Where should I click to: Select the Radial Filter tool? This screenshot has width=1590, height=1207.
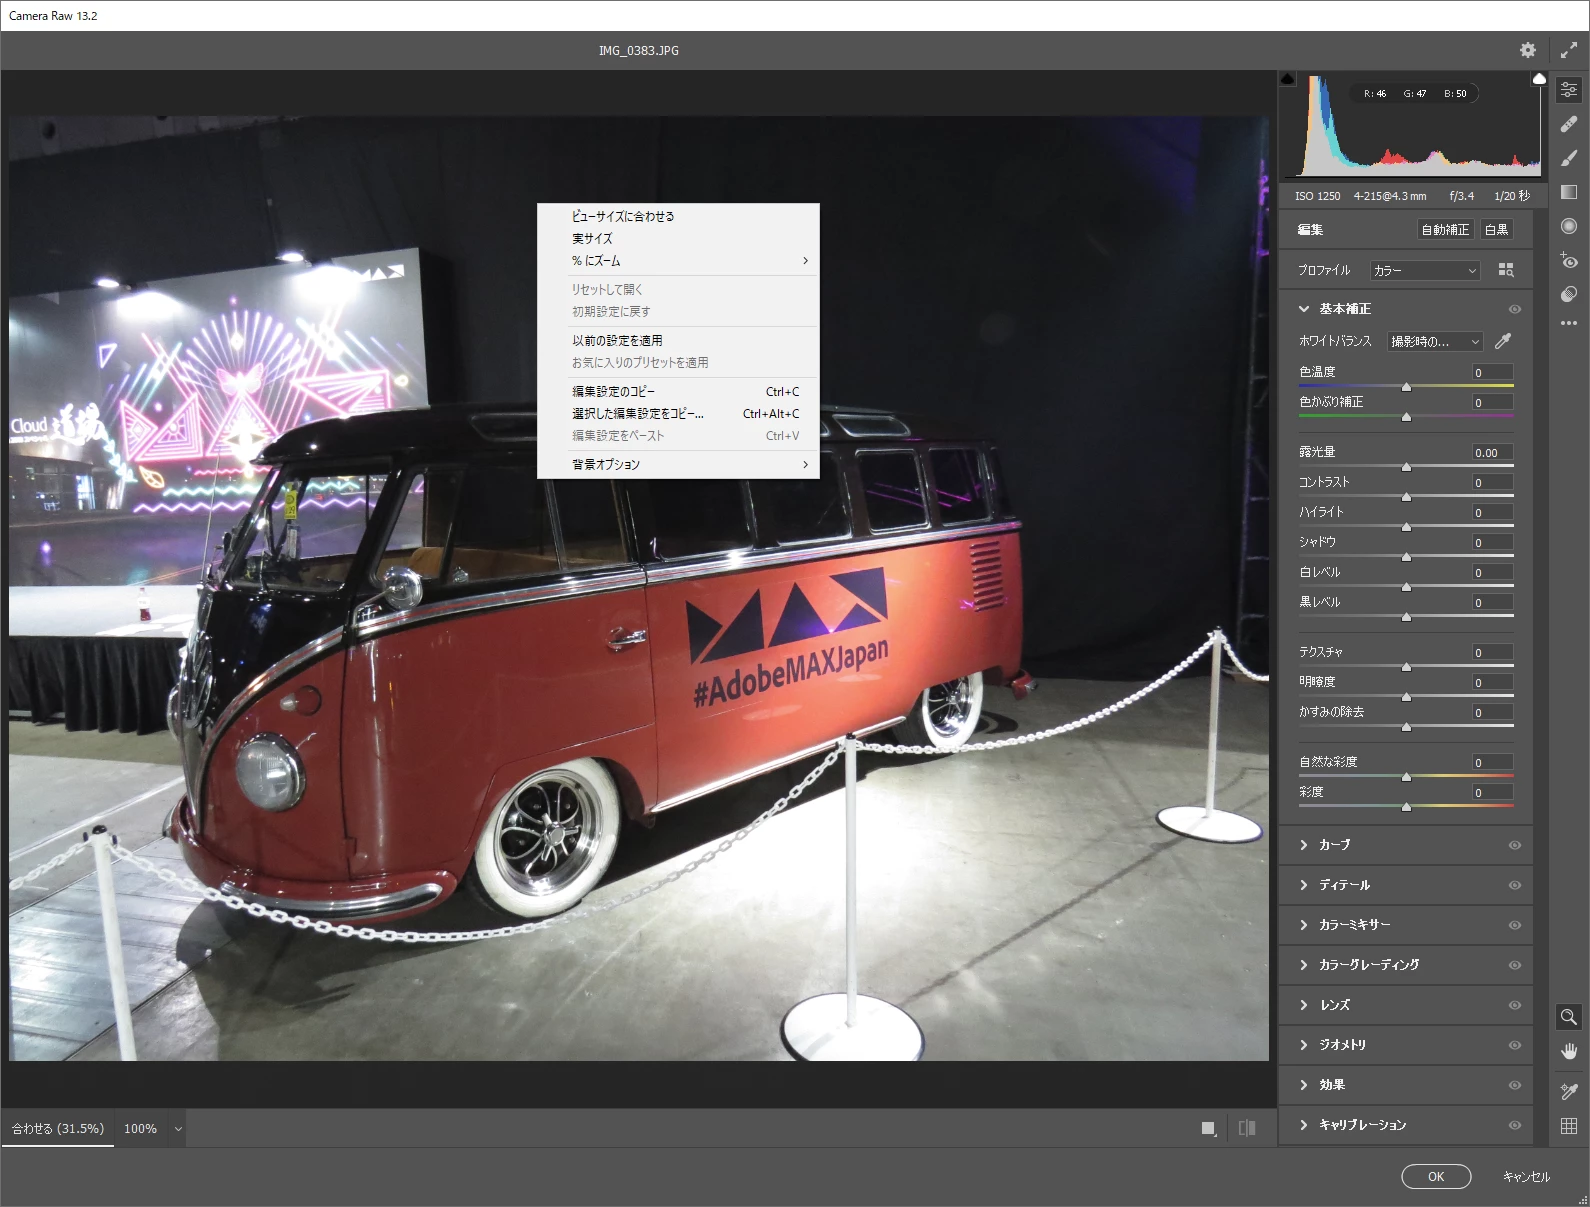1568,226
